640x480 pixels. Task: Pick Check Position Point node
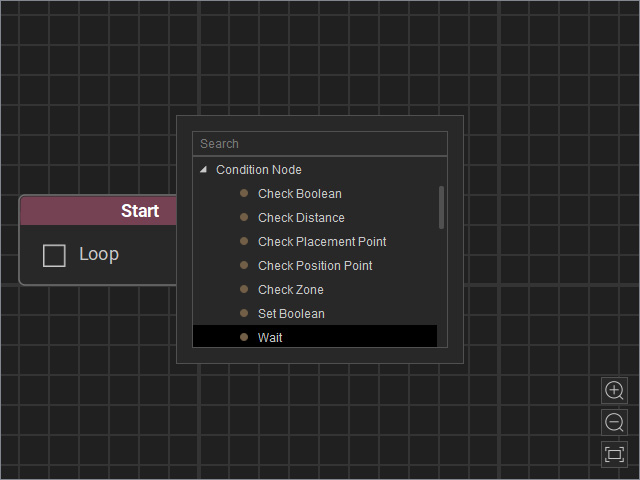(315, 266)
